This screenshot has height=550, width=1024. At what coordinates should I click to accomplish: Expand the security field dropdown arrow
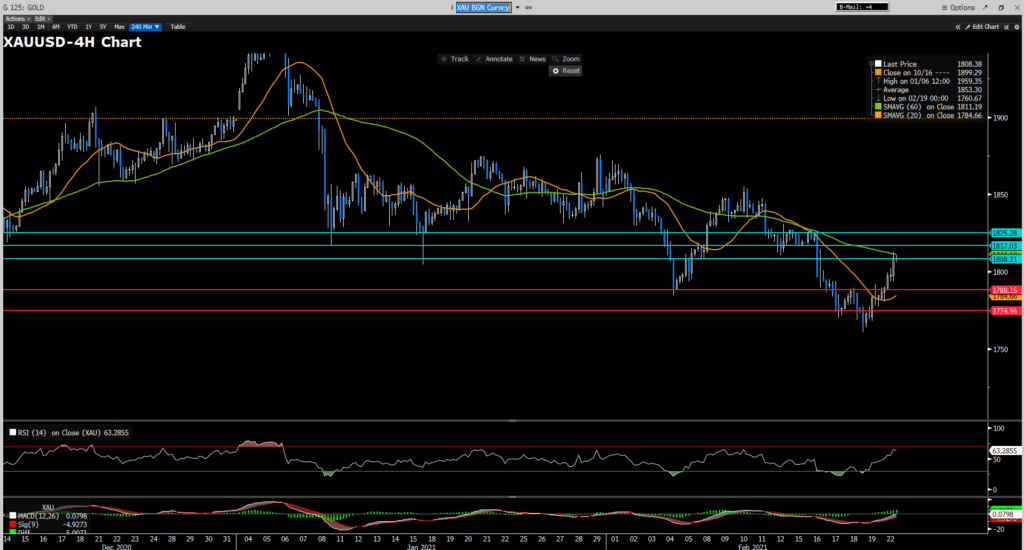(517, 8)
